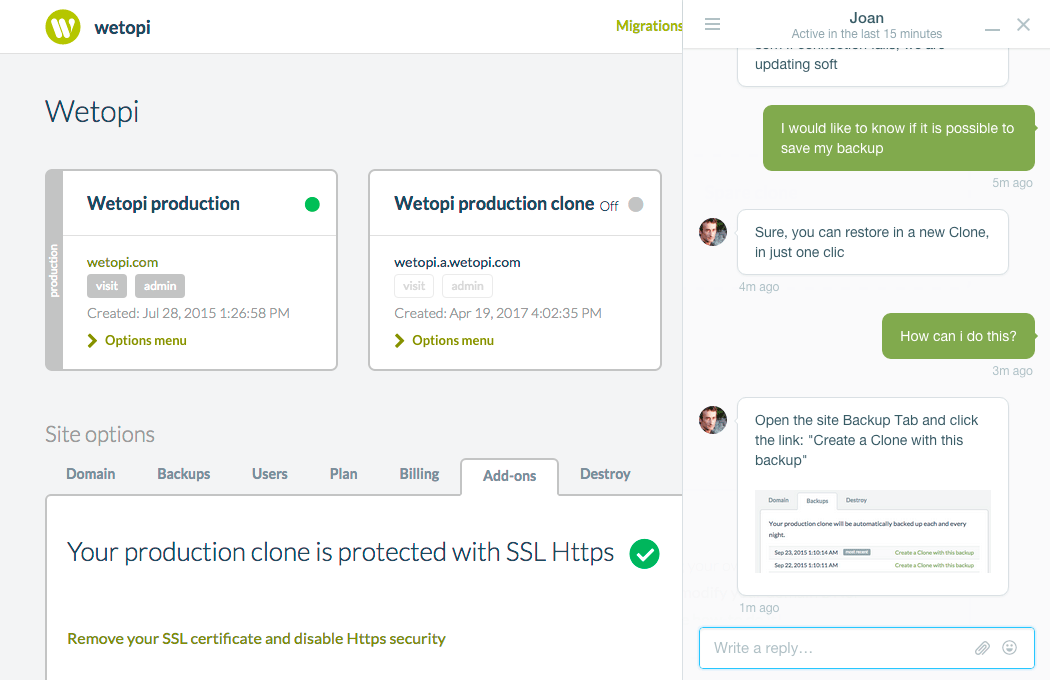
Task: Click 'Created: Apr 19, 2017 4:02:35 PM' text
Action: pos(498,313)
